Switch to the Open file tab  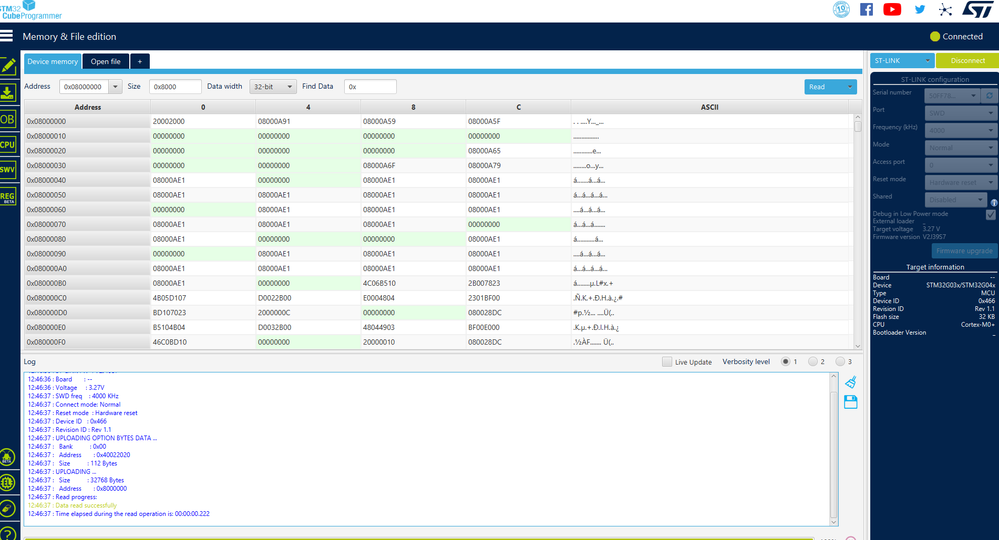106,61
